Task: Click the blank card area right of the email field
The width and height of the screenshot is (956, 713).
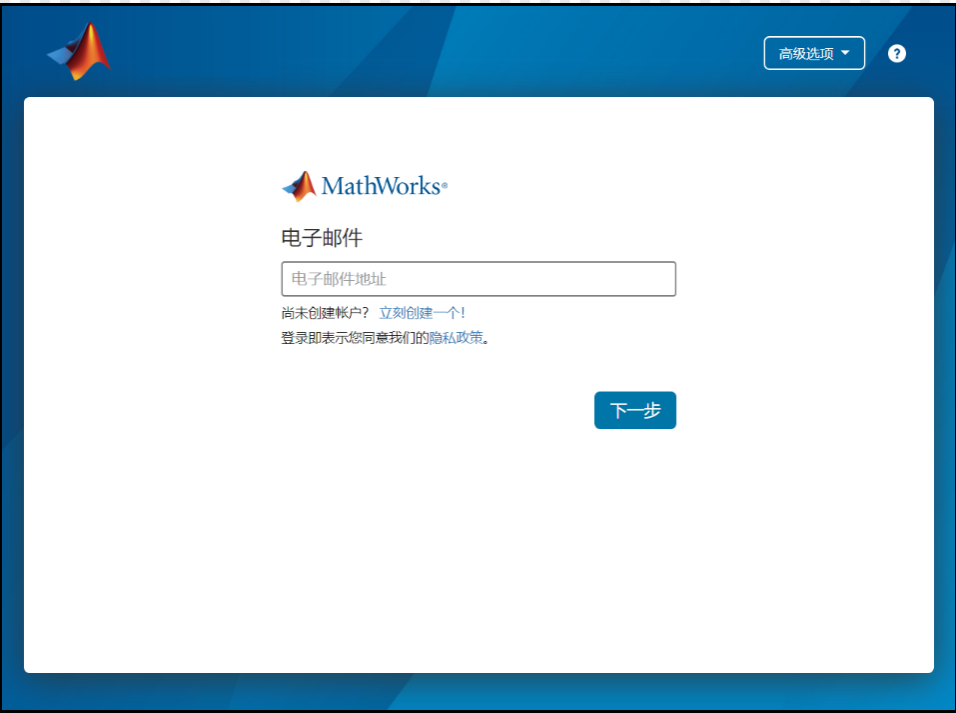Action: [x=800, y=279]
